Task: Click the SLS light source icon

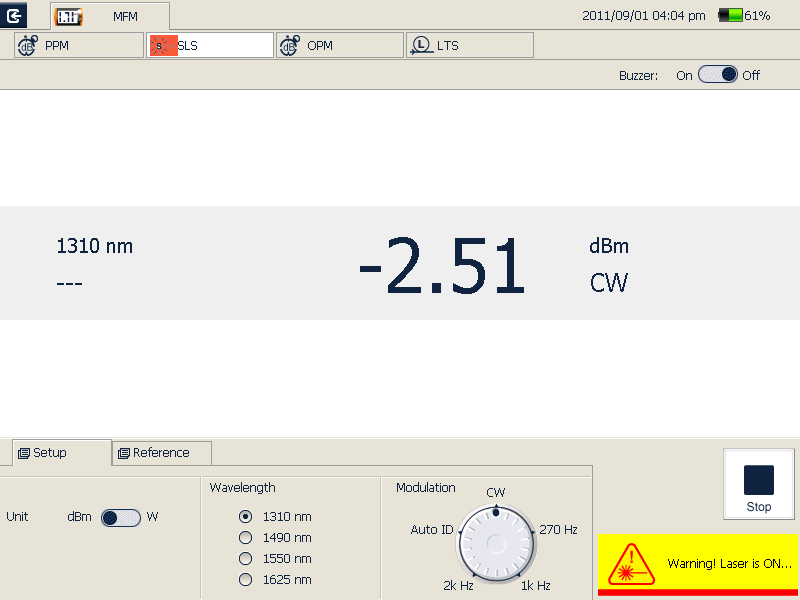Action: coord(162,46)
